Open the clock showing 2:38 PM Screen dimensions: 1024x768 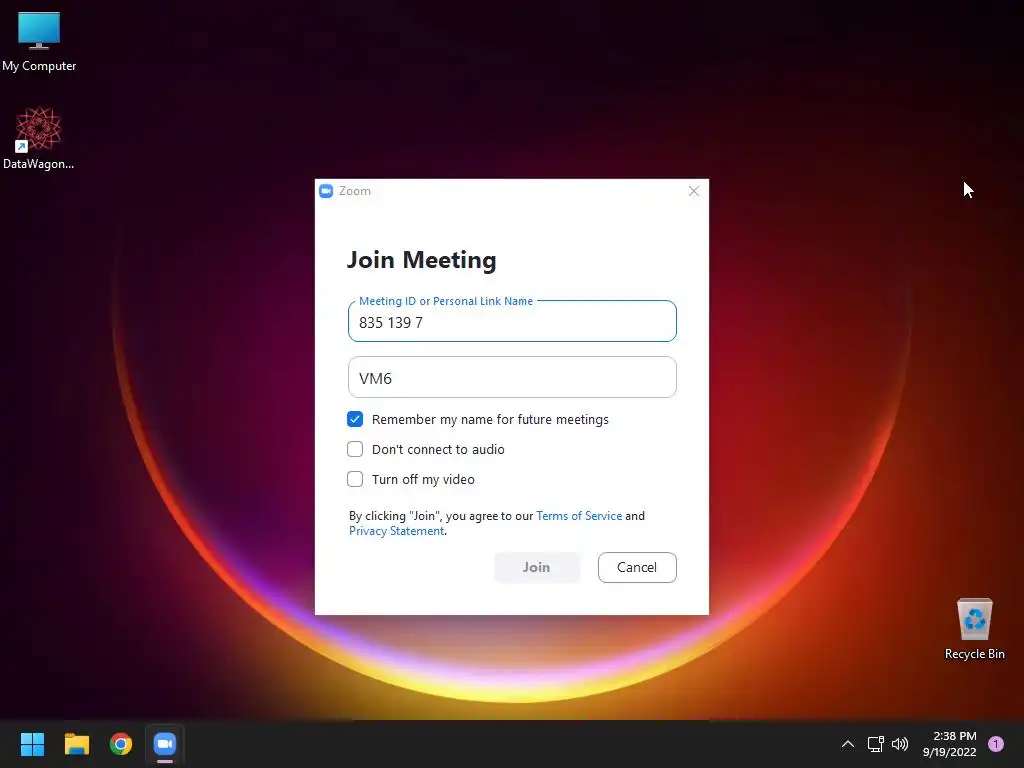(x=949, y=744)
